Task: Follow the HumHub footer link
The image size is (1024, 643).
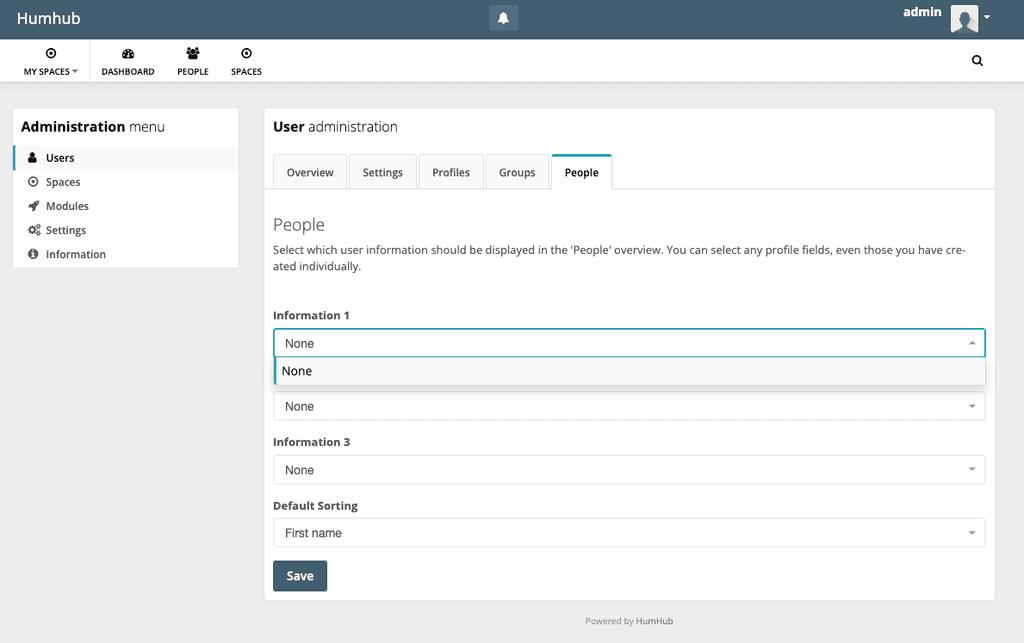Action: tap(655, 621)
